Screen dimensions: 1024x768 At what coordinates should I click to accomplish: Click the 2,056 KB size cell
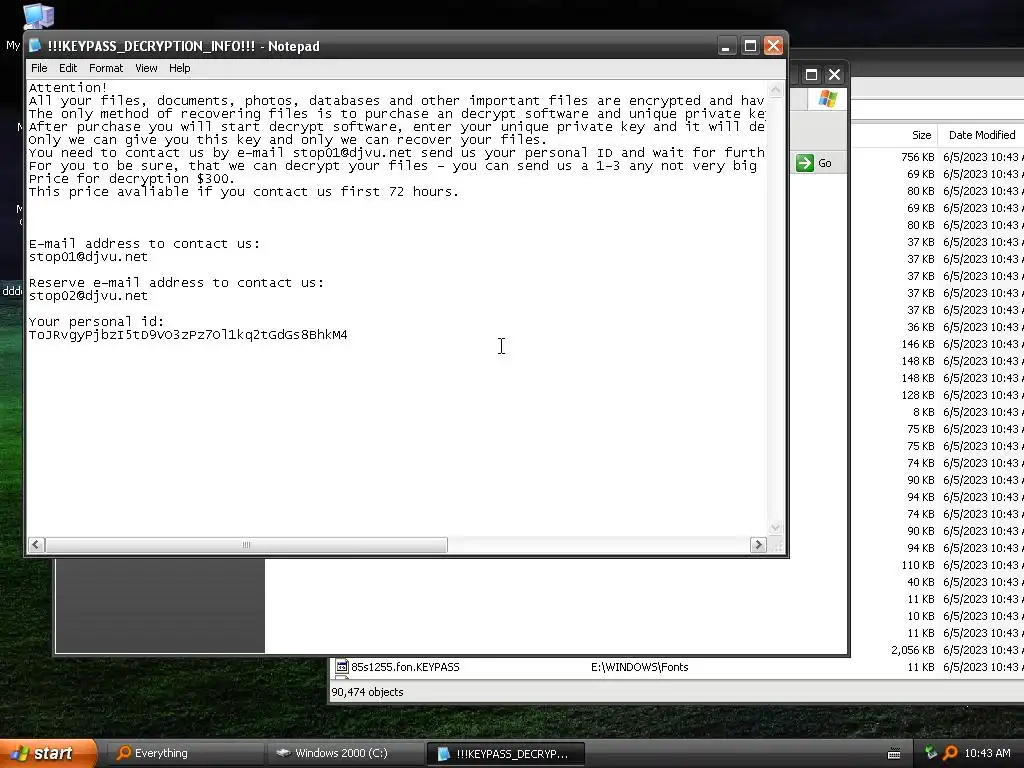912,650
